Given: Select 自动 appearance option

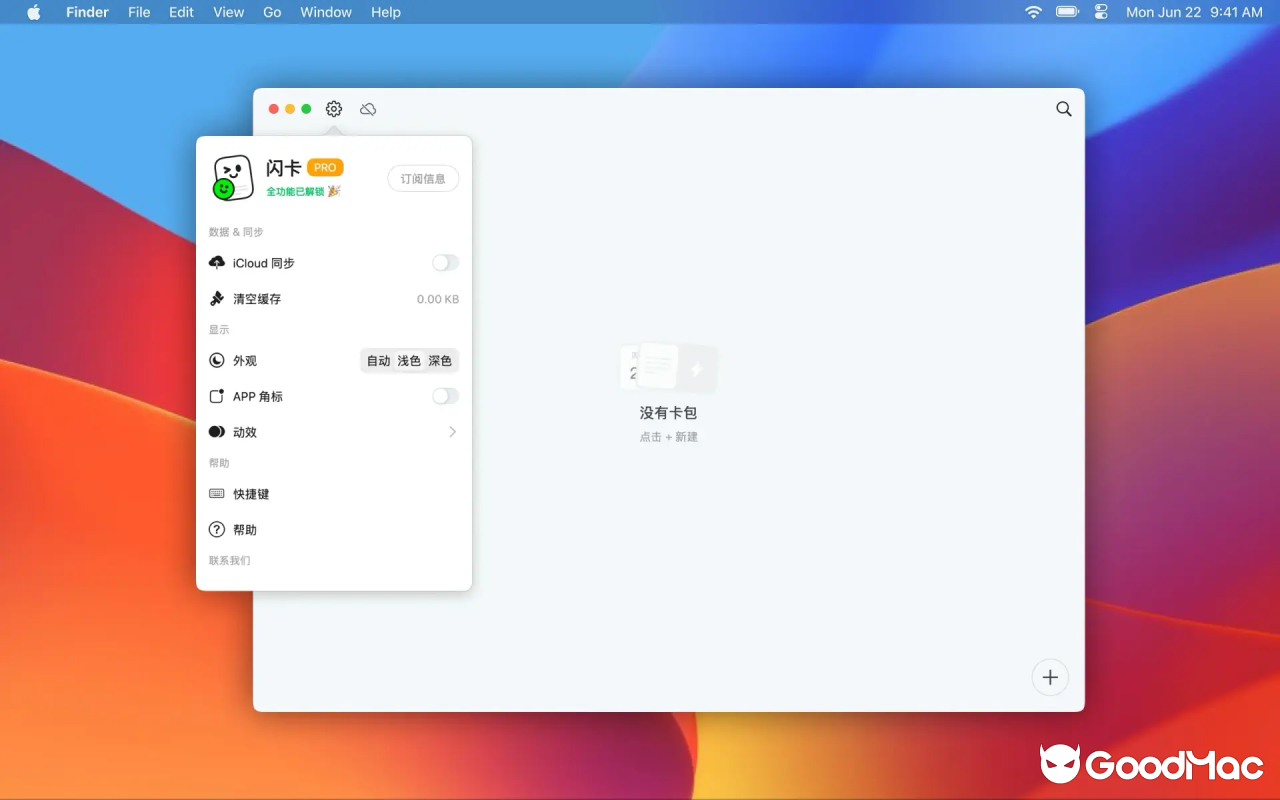Looking at the screenshot, I should [x=378, y=361].
